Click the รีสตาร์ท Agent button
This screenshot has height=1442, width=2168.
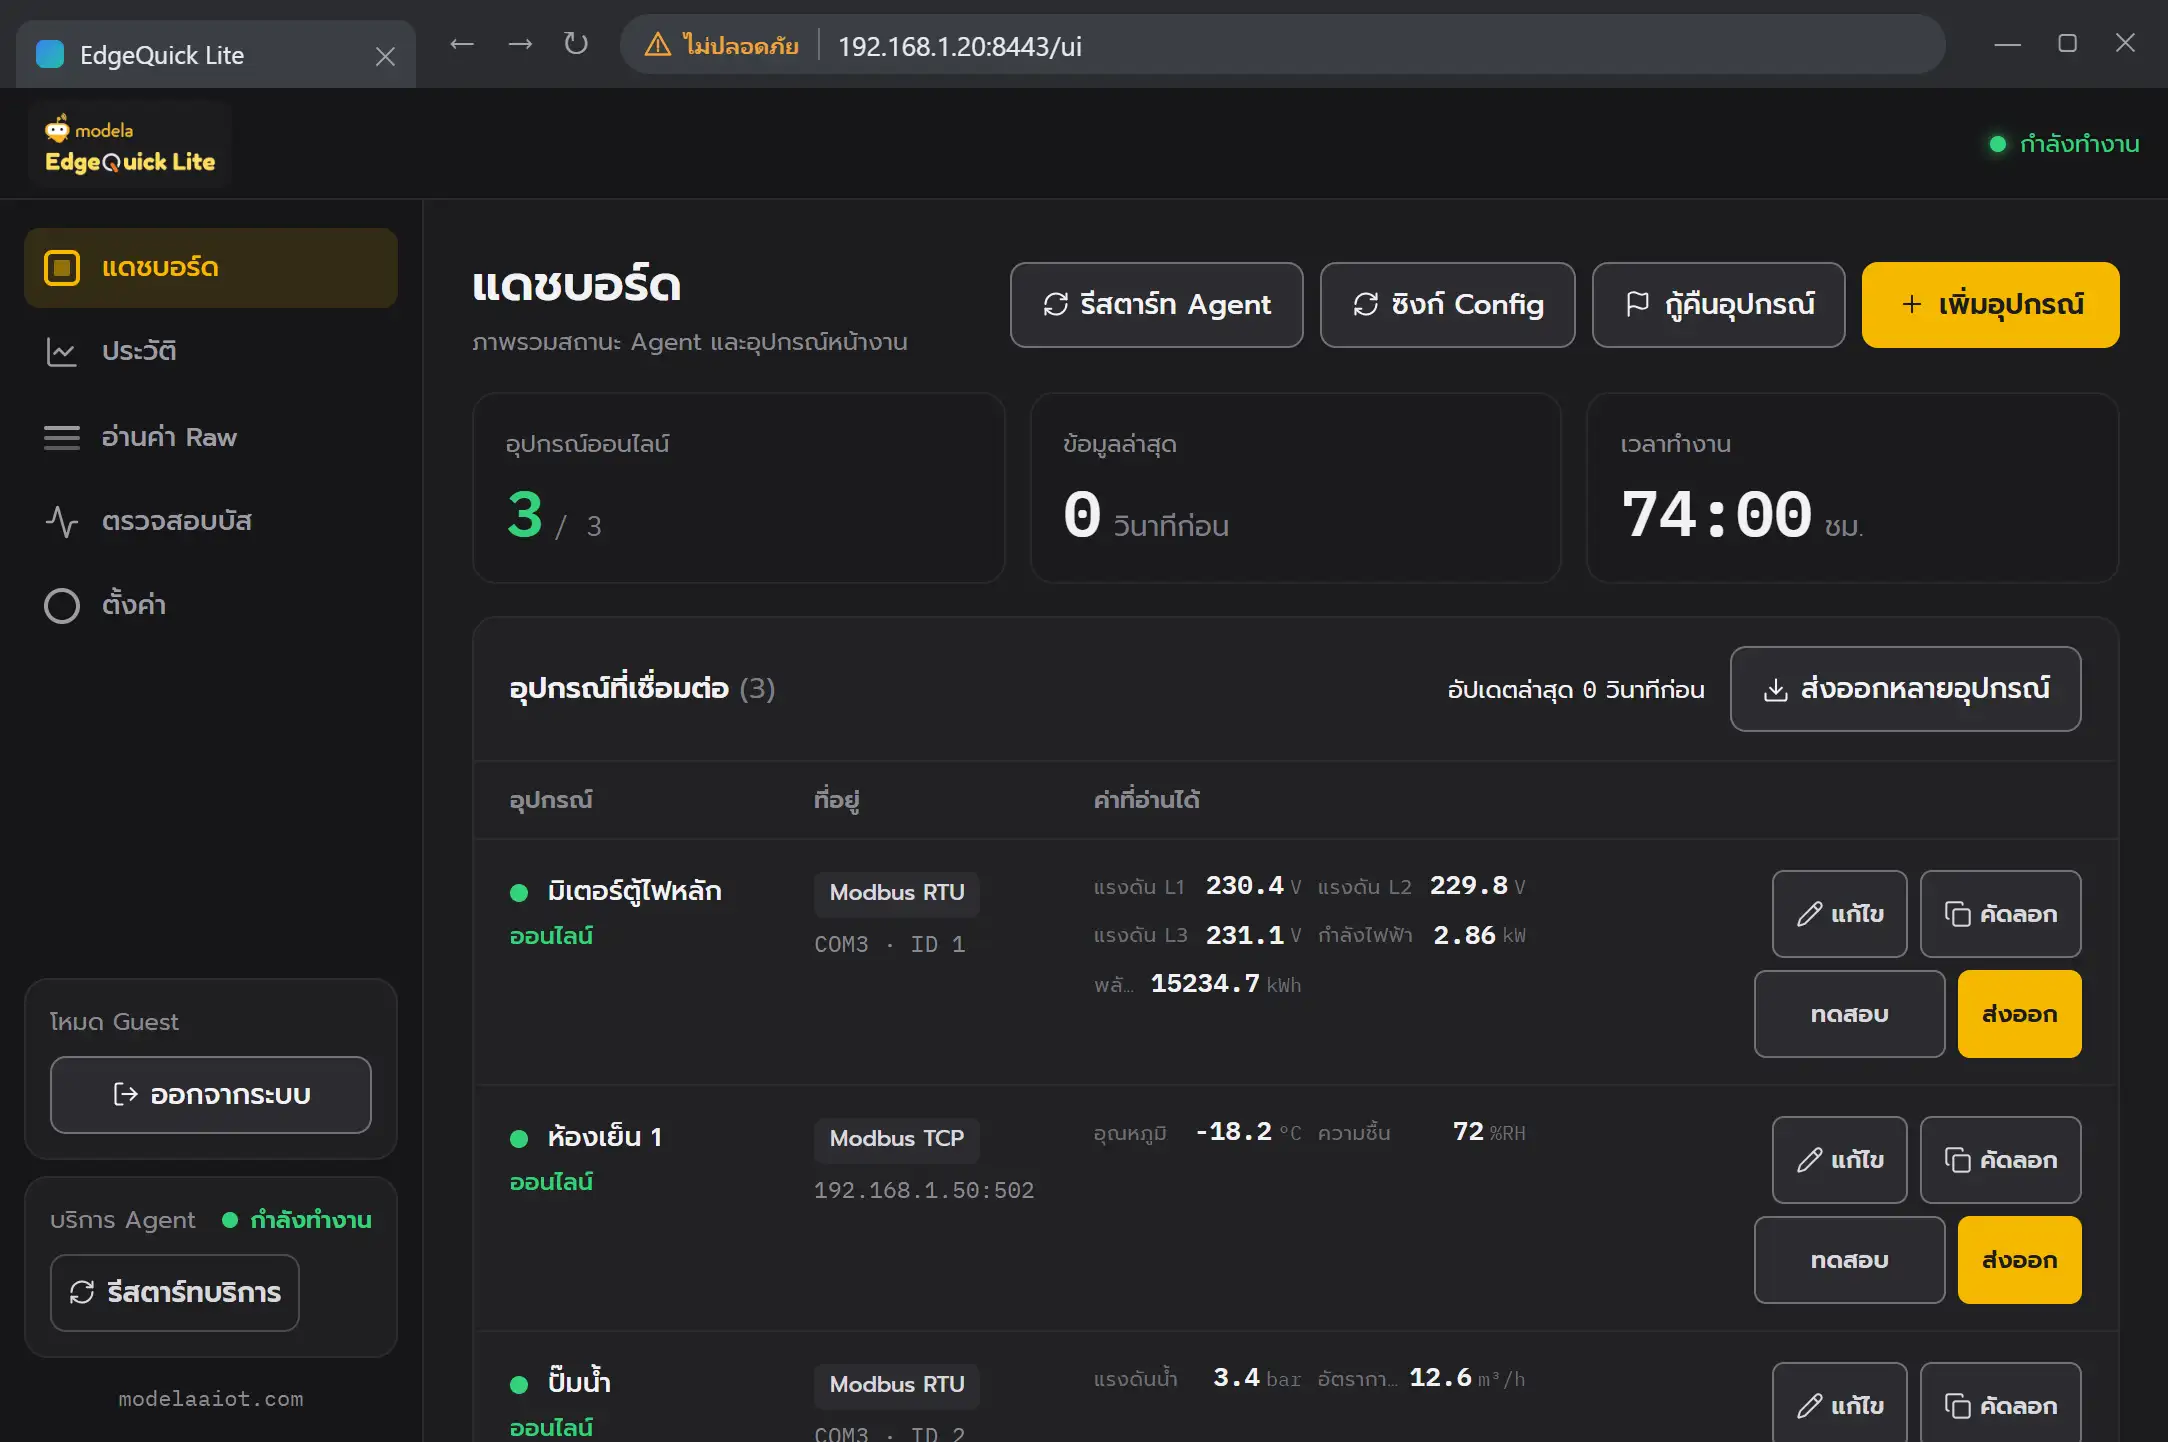tap(1156, 305)
